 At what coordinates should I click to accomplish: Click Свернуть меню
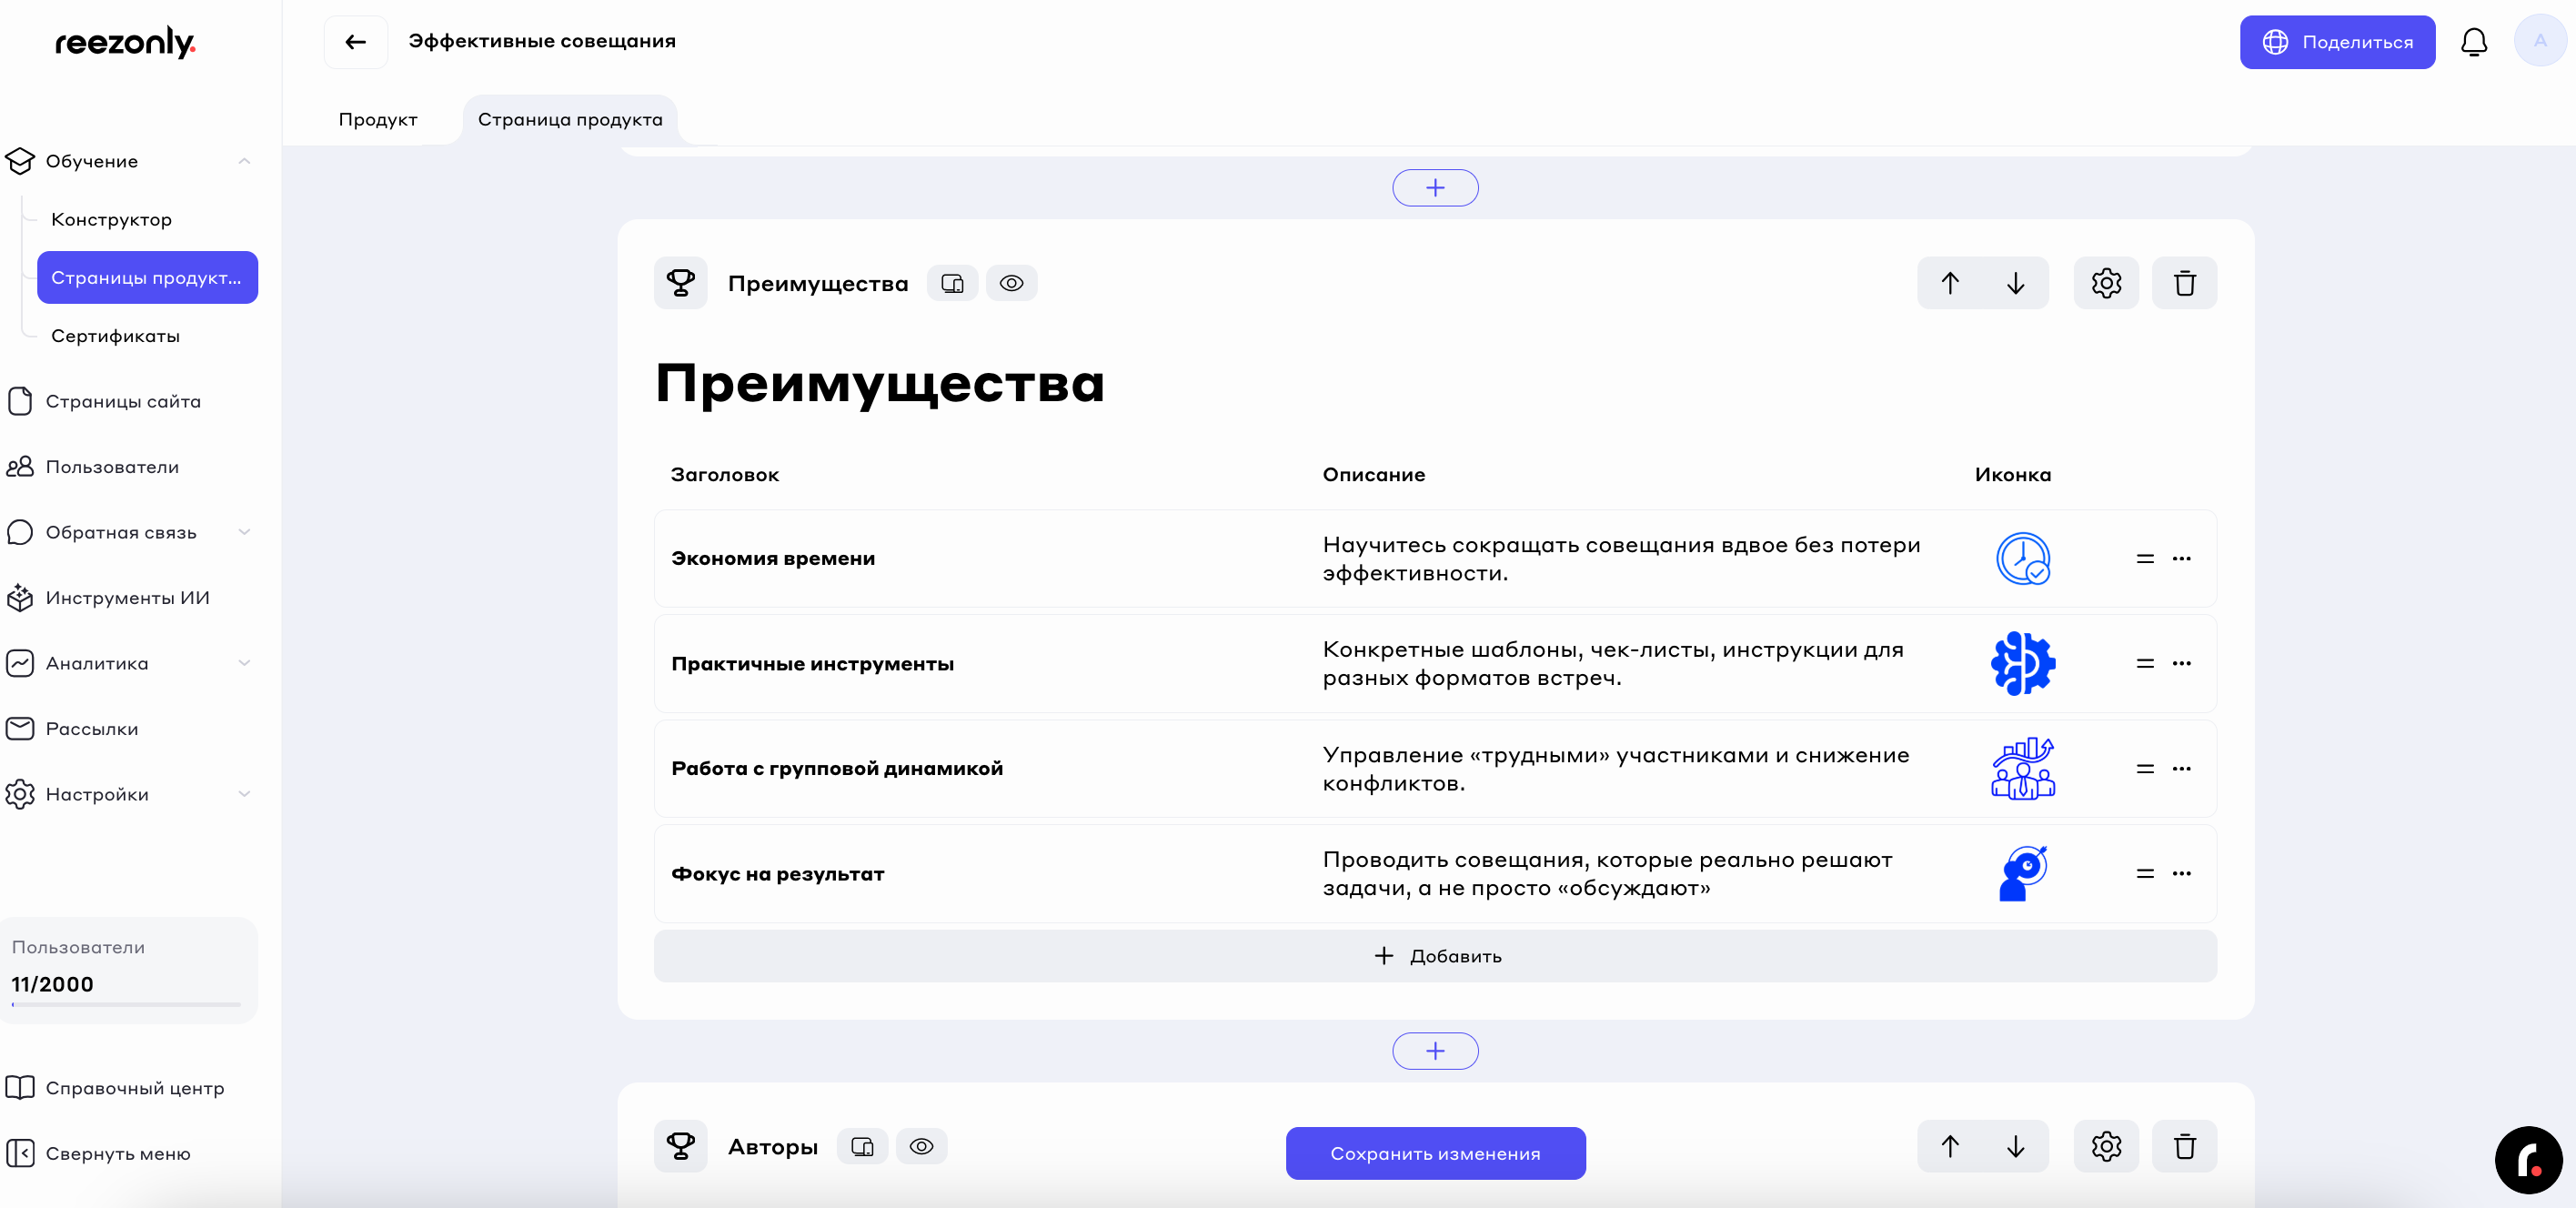[118, 1153]
